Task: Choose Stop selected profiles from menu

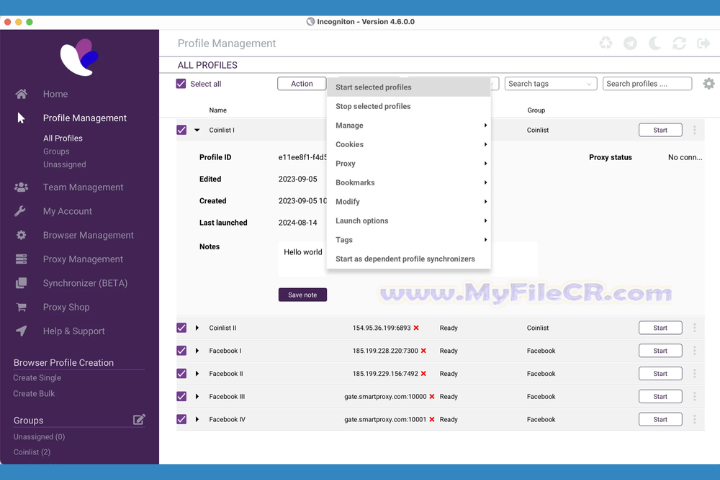Action: click(409, 106)
